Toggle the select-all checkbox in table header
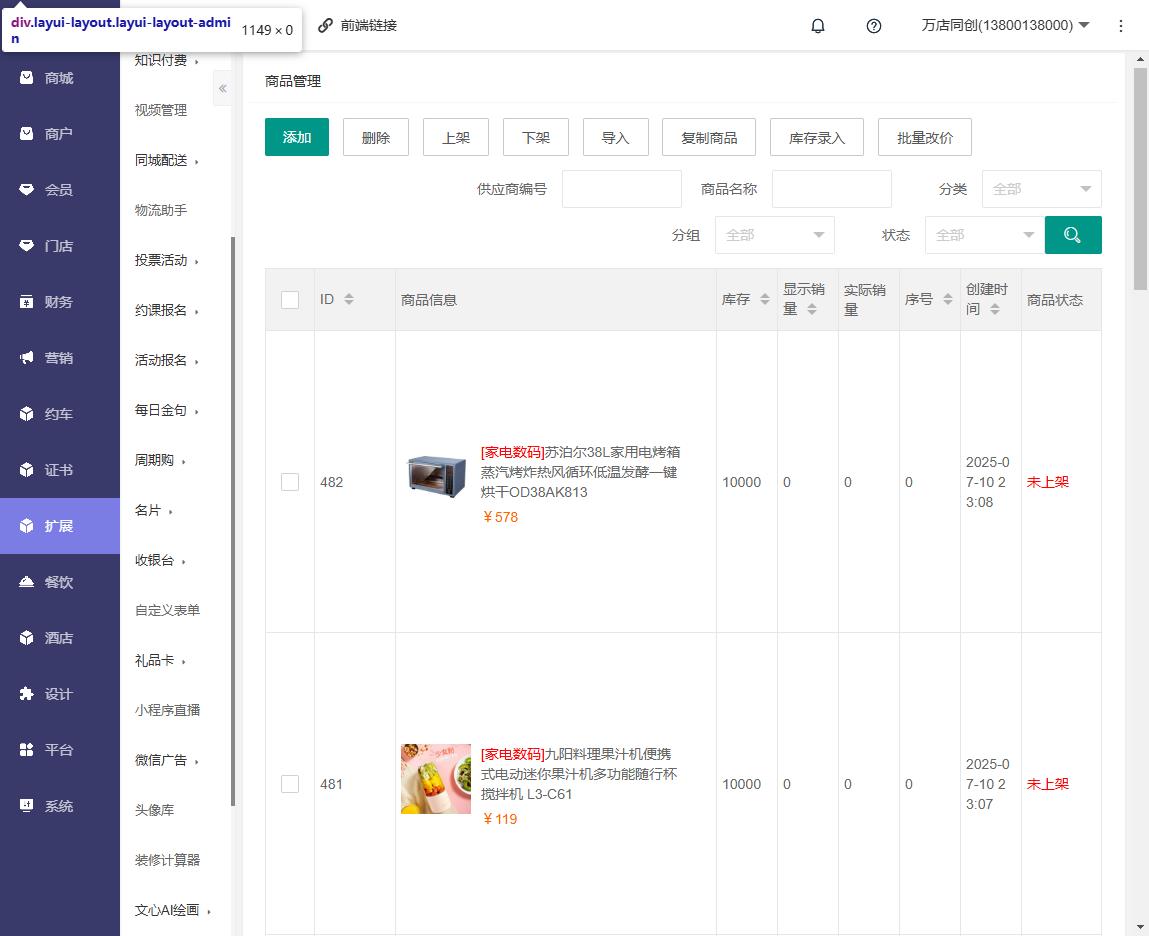This screenshot has width=1149, height=936. click(290, 299)
